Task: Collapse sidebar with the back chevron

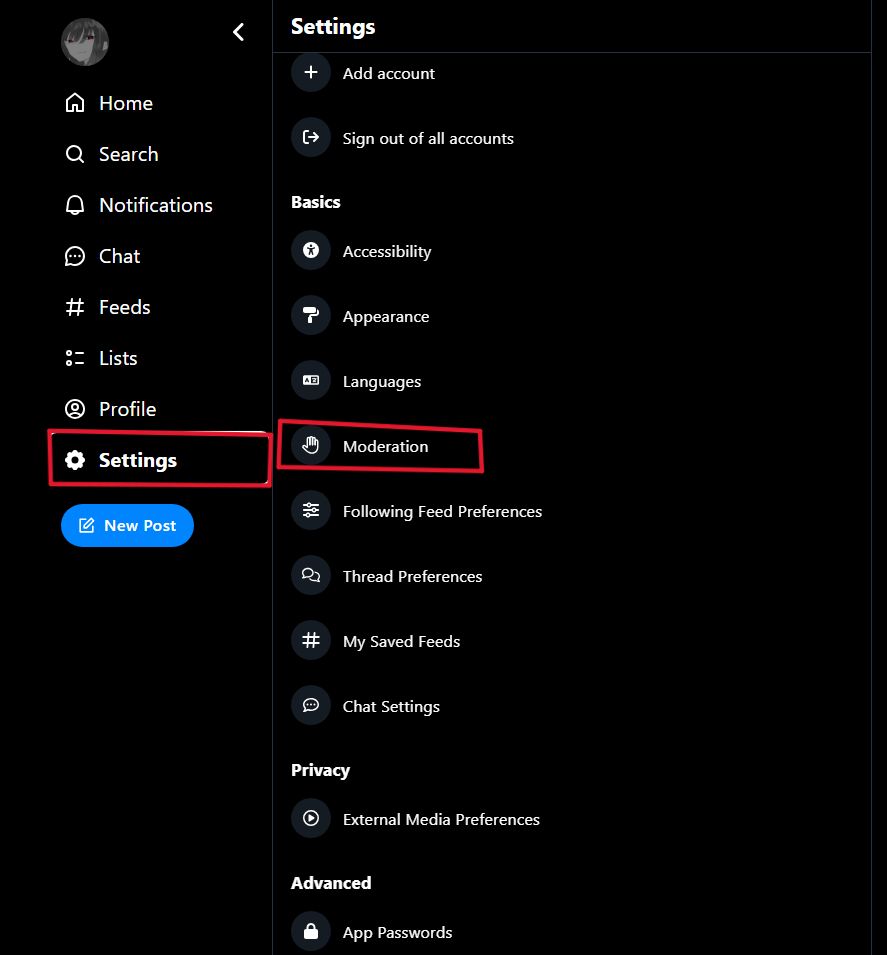Action: pos(238,32)
